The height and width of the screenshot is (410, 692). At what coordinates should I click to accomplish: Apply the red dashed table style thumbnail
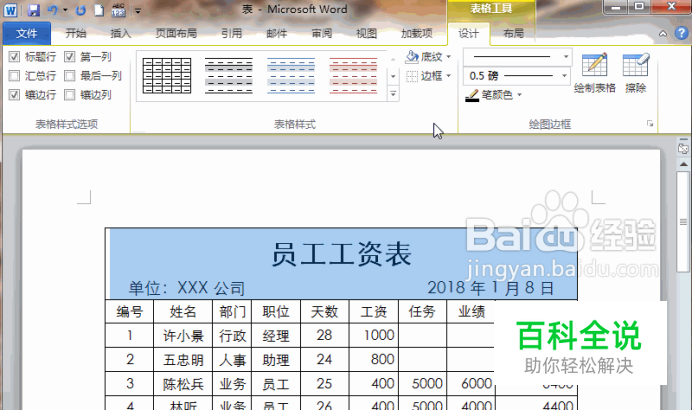[x=353, y=76]
